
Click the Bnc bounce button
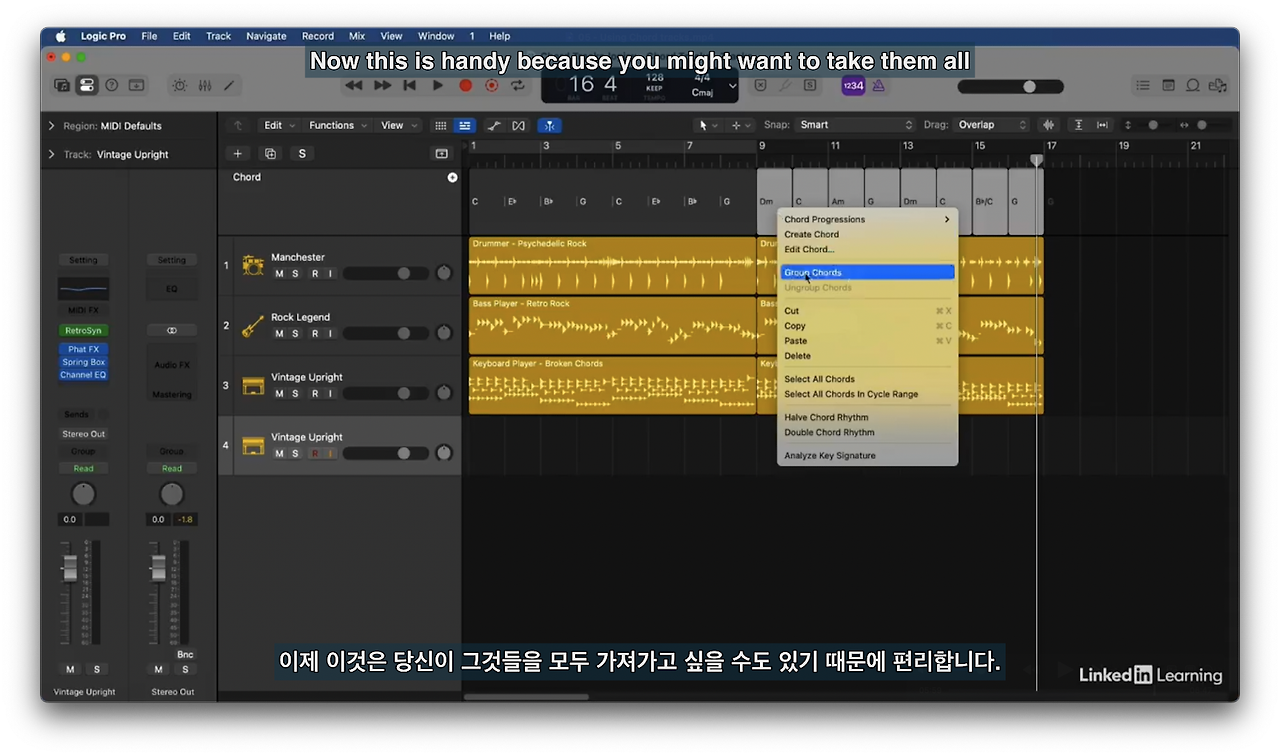[185, 655]
